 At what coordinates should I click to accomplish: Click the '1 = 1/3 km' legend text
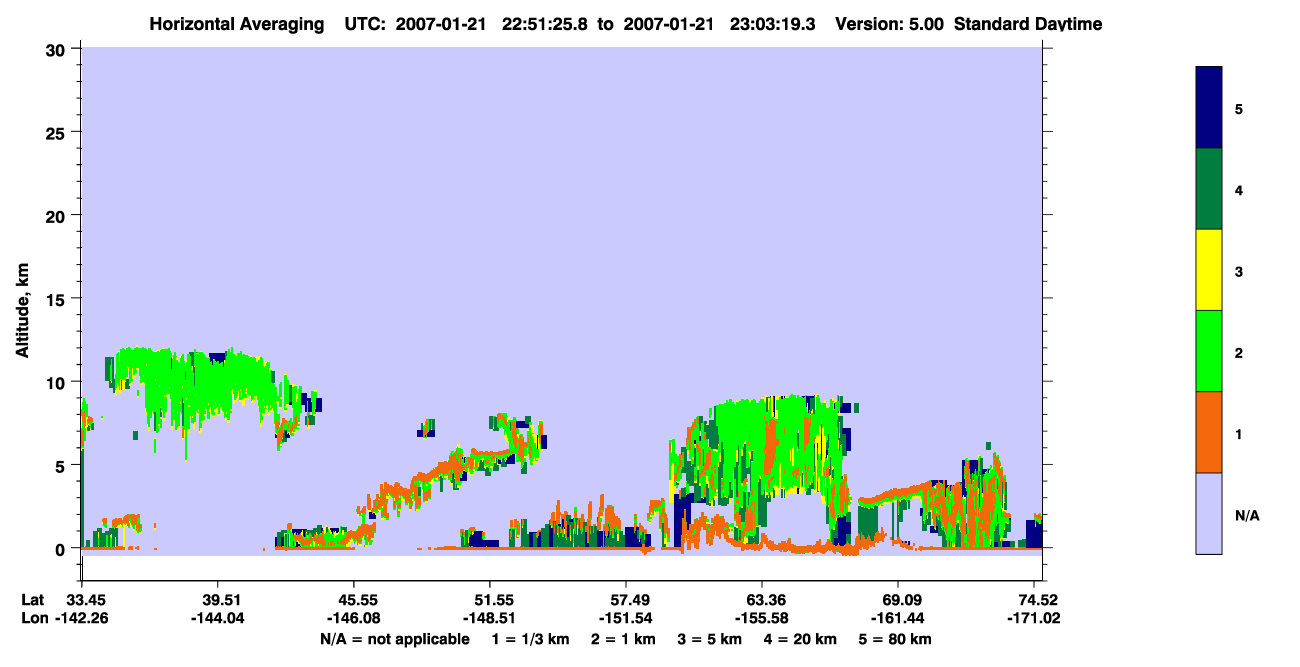pos(529,638)
